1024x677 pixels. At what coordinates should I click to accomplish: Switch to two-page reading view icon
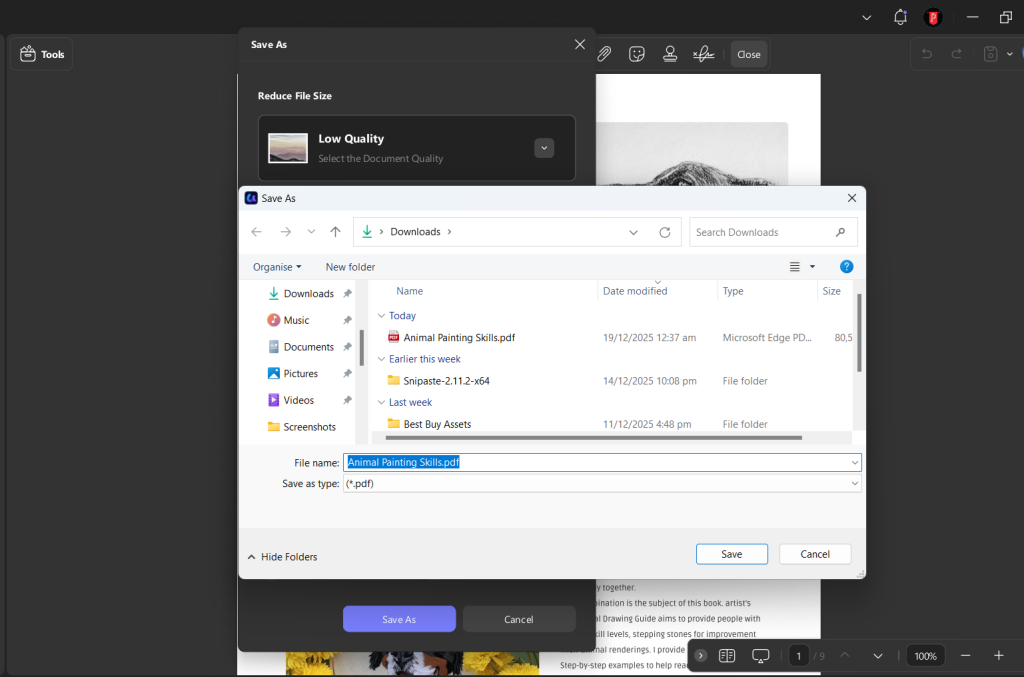(727, 656)
